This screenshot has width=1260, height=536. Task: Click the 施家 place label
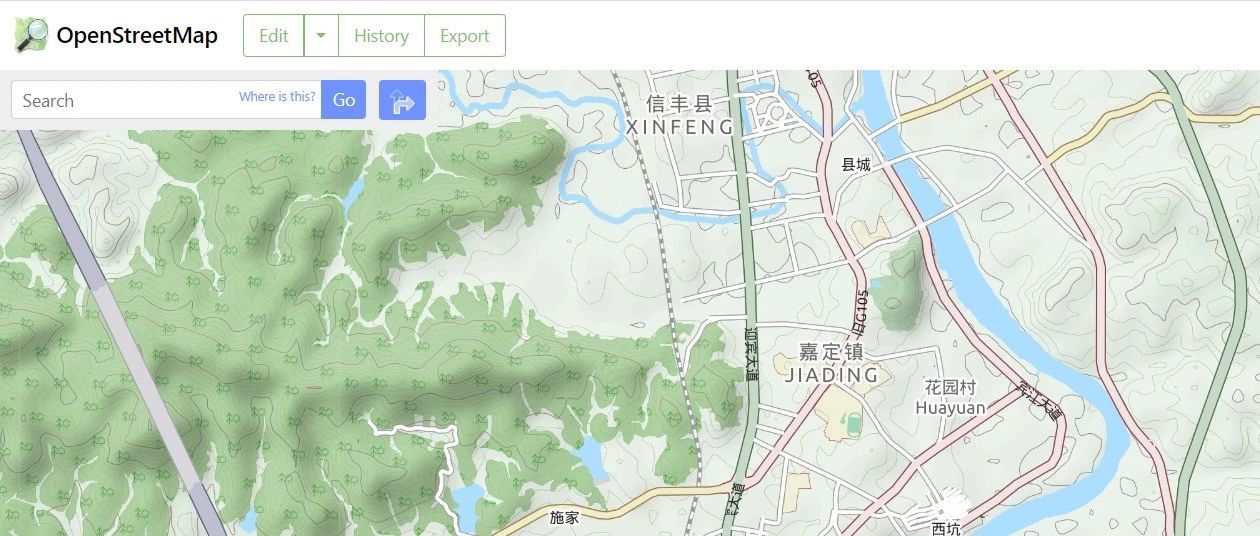565,517
